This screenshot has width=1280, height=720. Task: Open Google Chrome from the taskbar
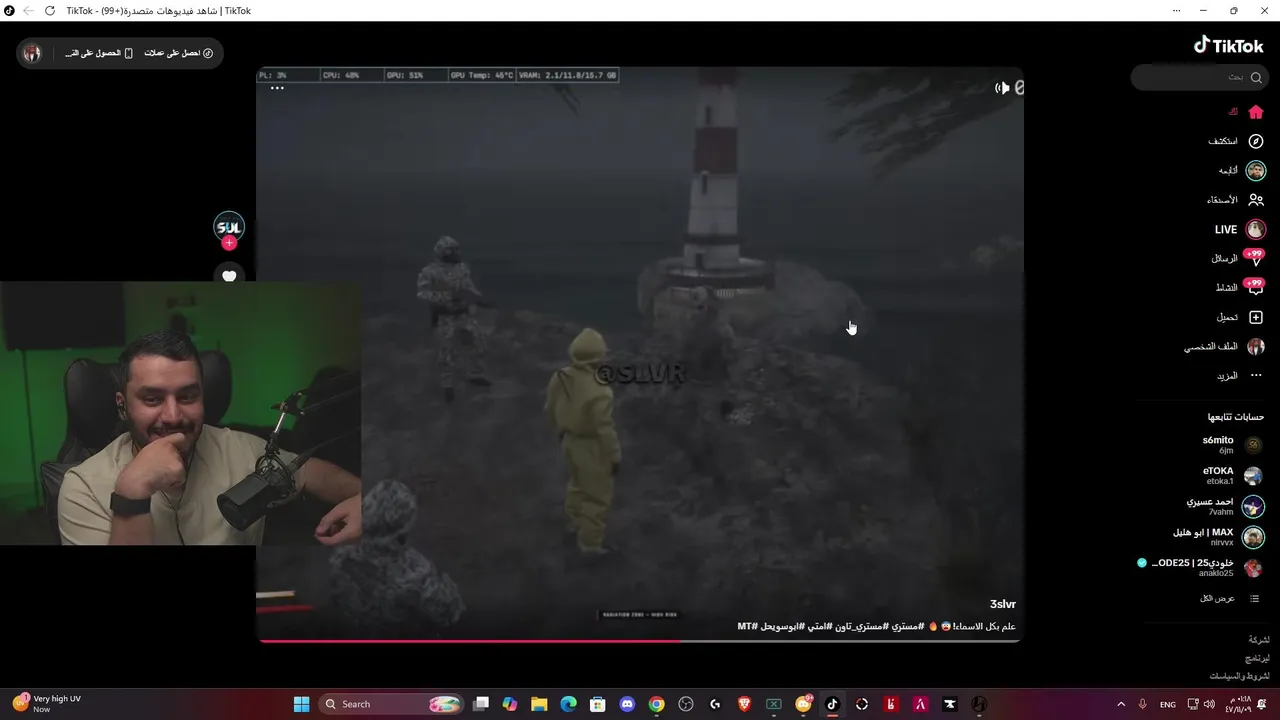[x=656, y=704]
